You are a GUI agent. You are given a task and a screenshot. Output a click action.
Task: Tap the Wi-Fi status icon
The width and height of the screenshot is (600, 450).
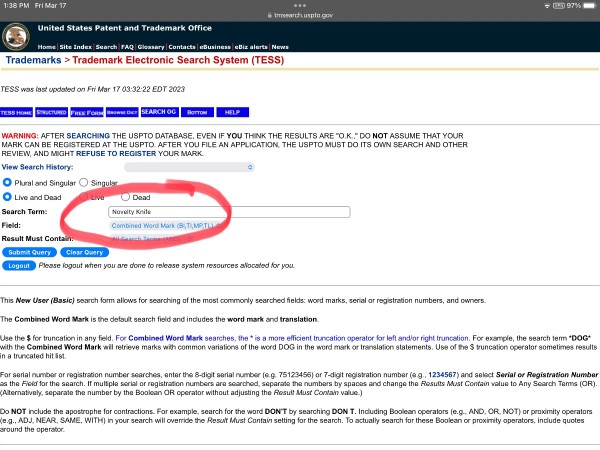click(547, 6)
